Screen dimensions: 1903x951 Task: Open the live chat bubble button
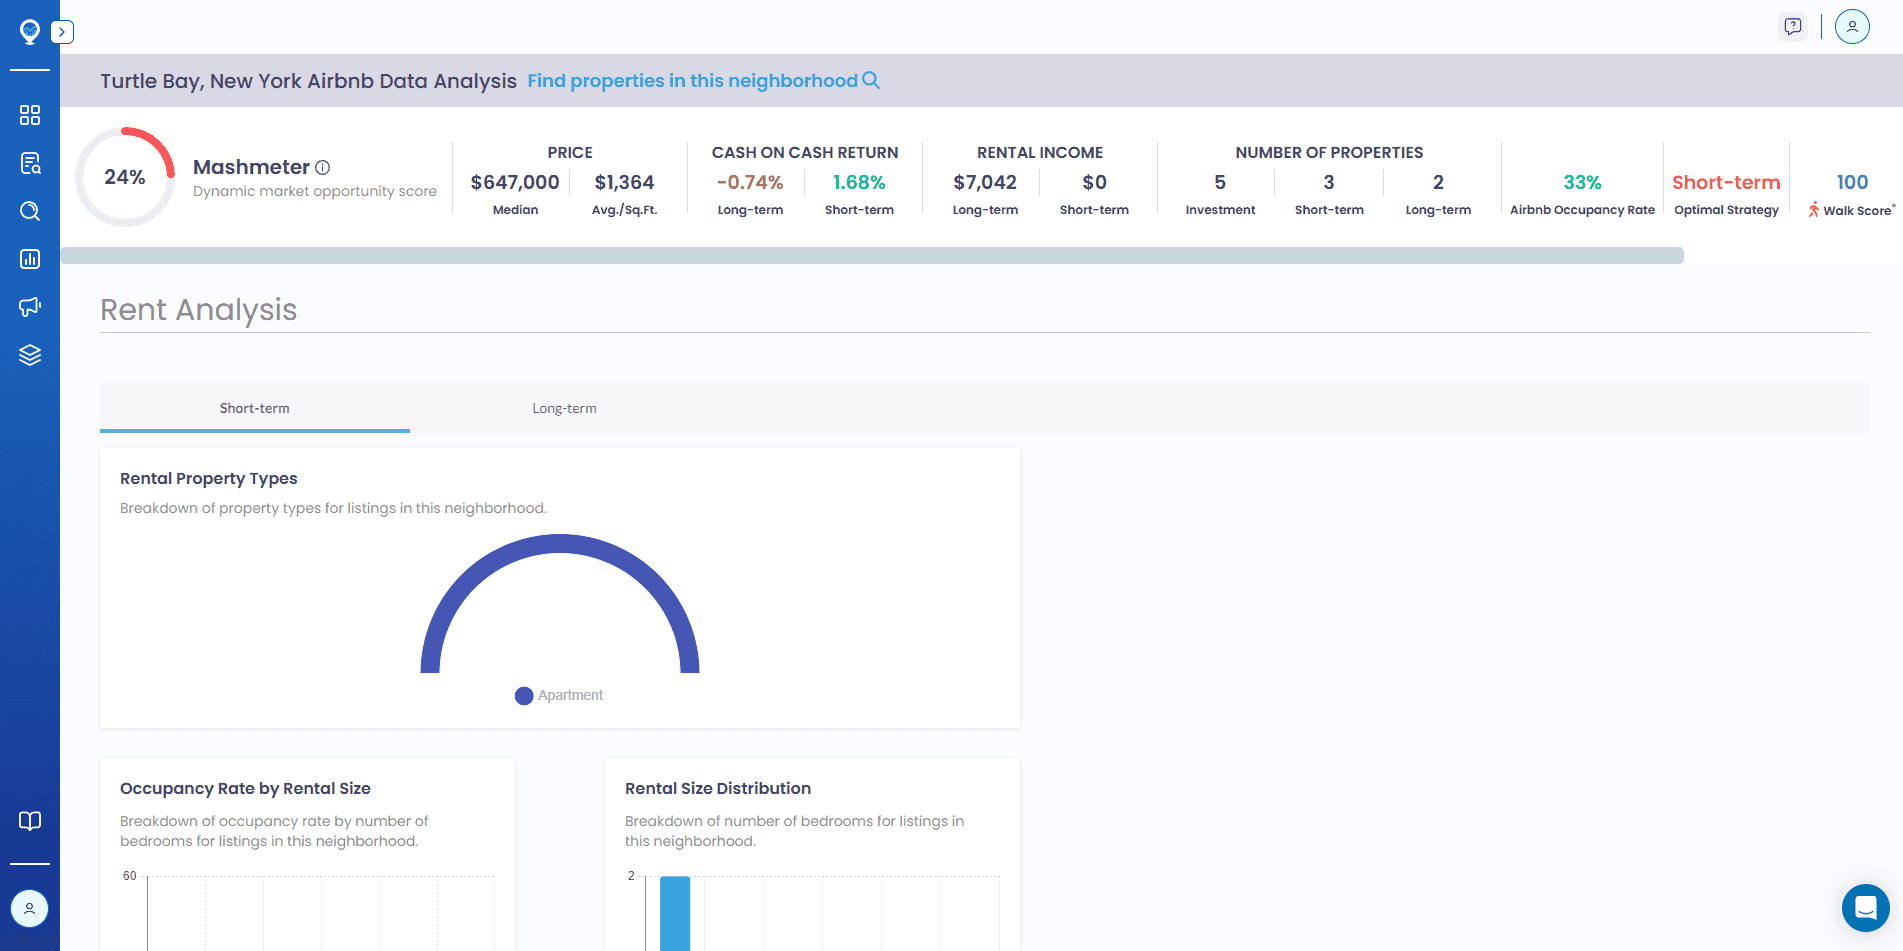[x=1866, y=908]
